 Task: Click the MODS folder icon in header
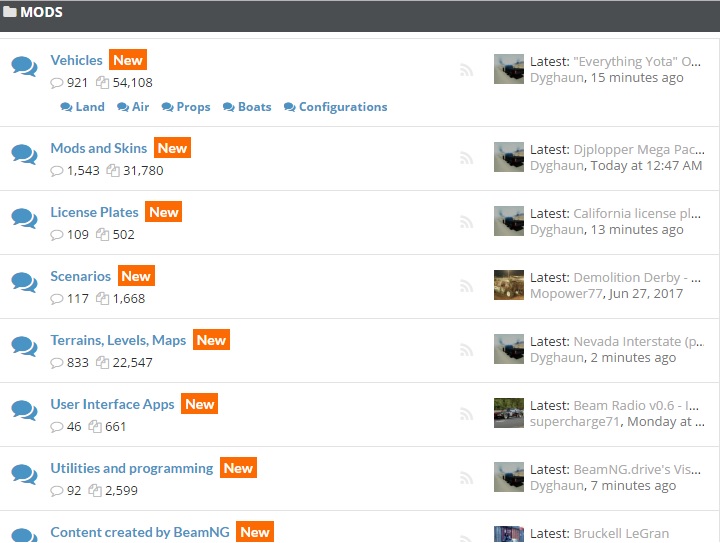tap(10, 11)
